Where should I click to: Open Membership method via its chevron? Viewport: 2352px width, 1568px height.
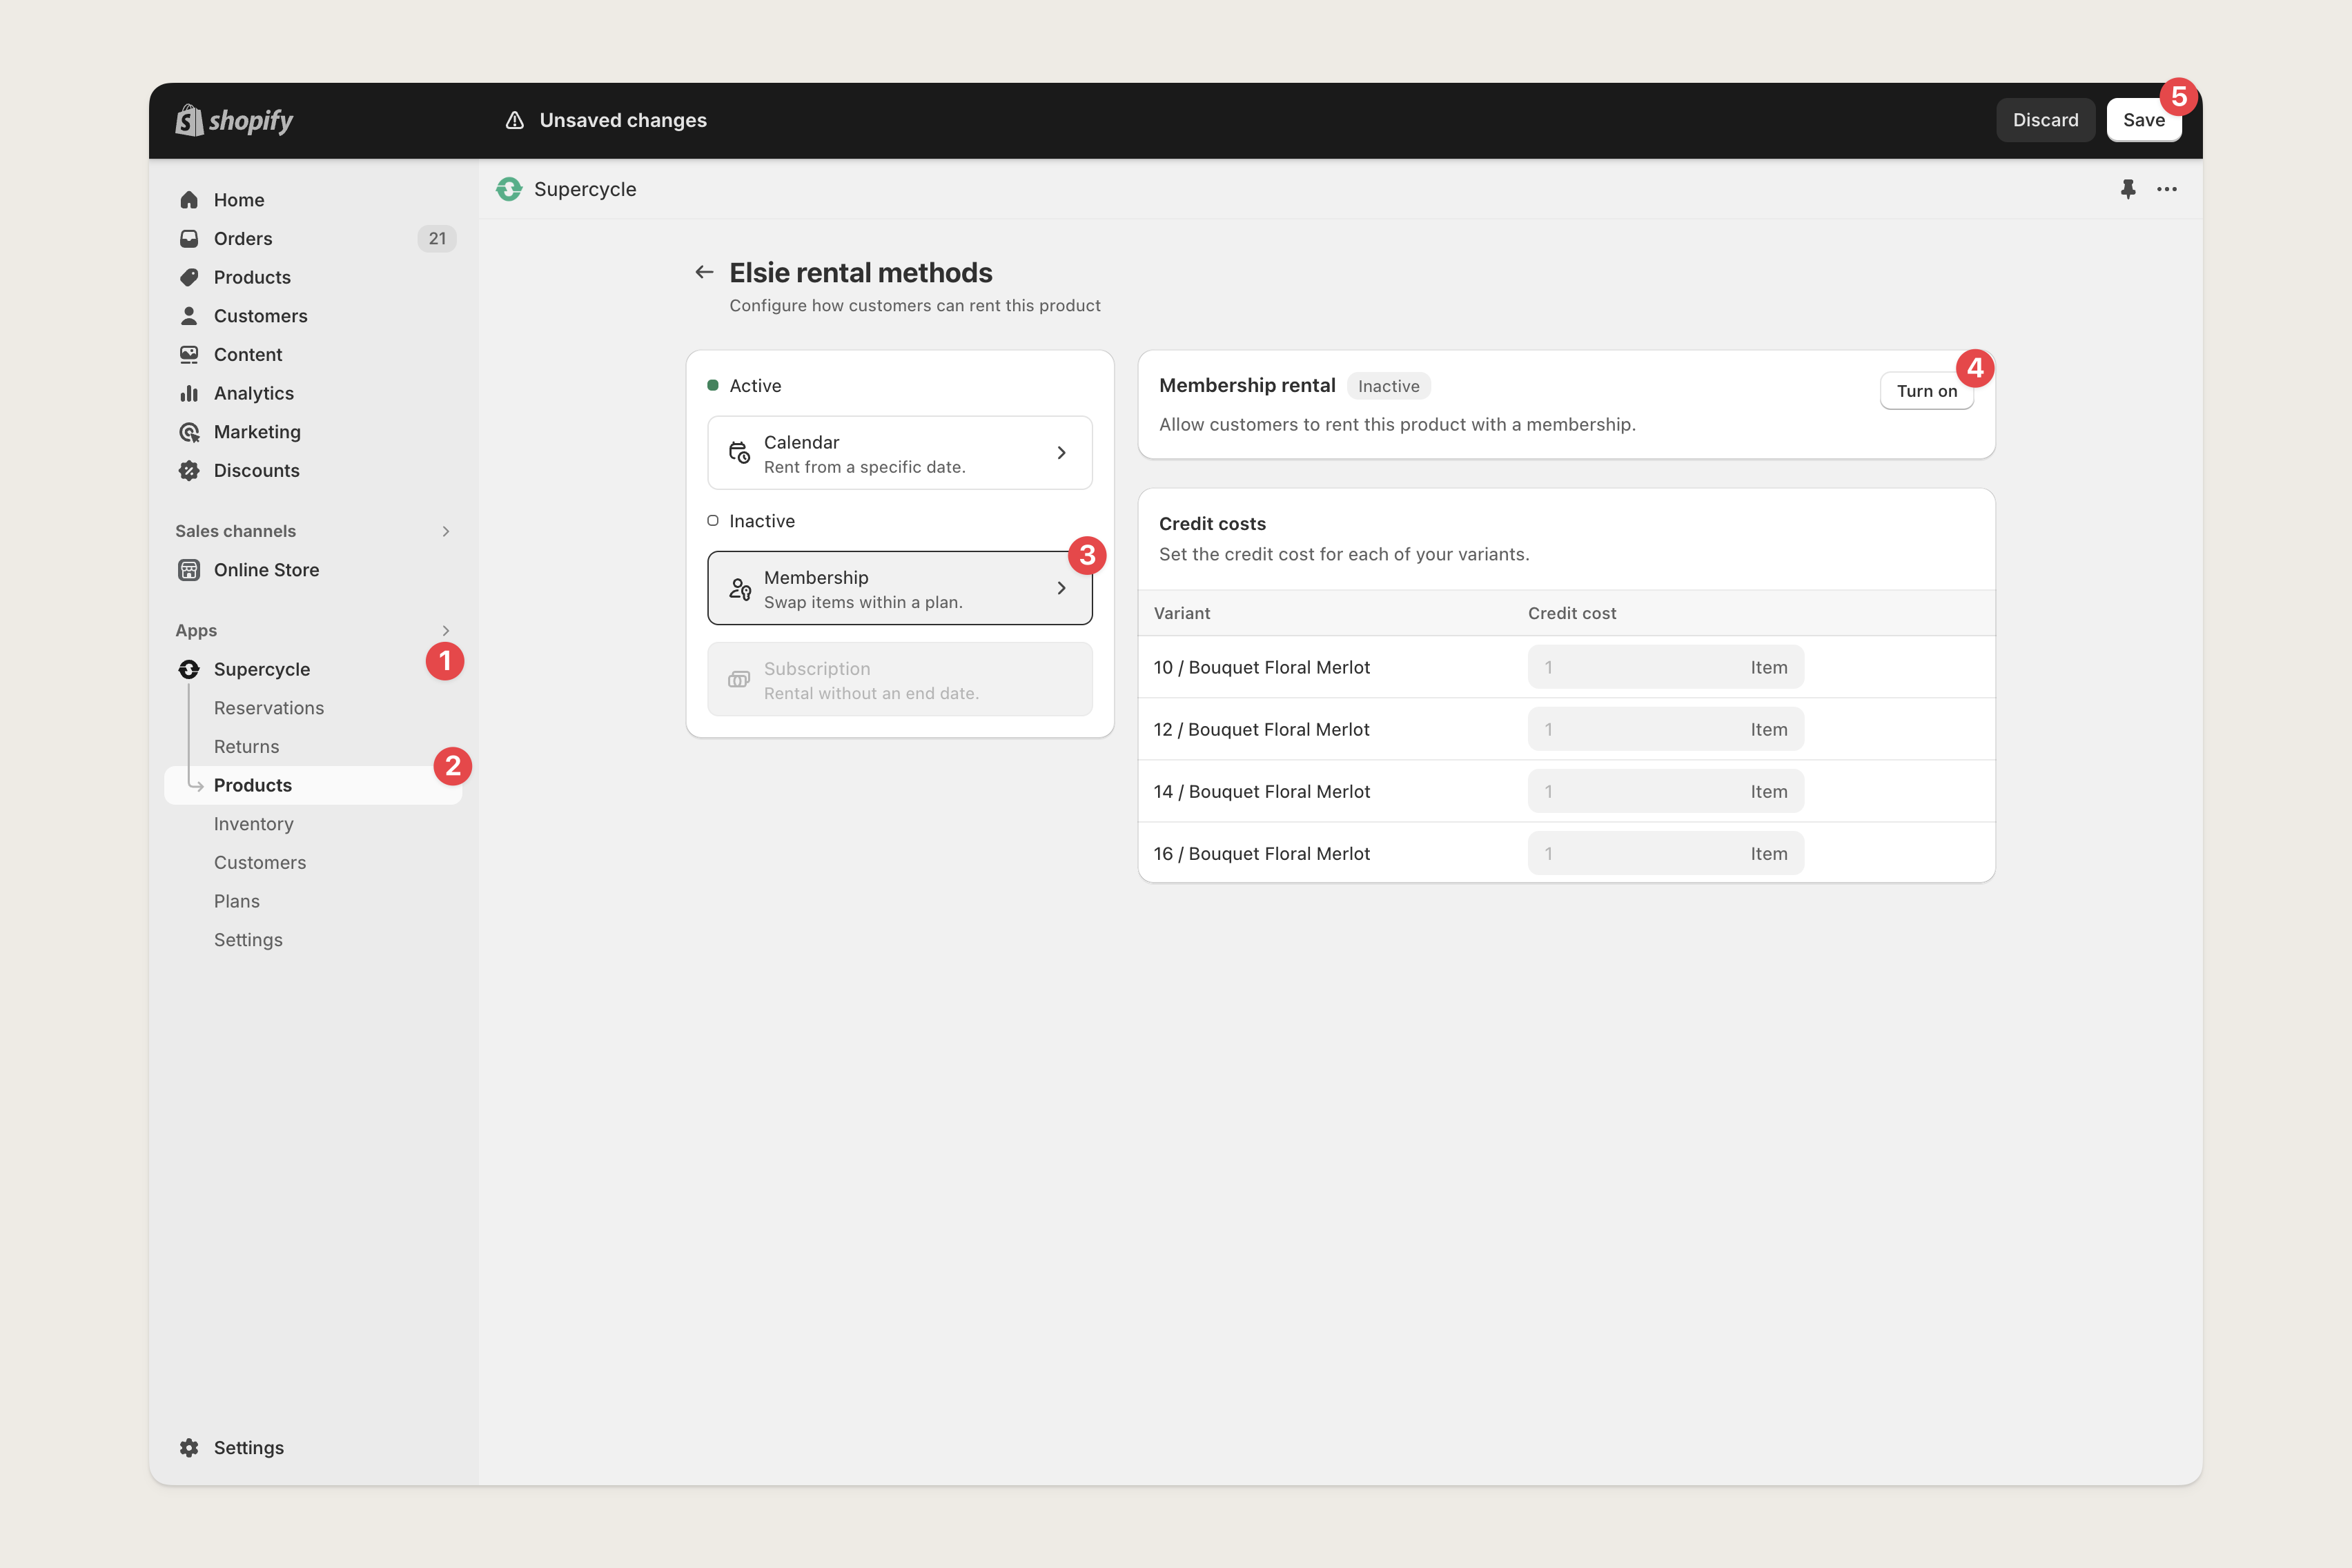1061,588
